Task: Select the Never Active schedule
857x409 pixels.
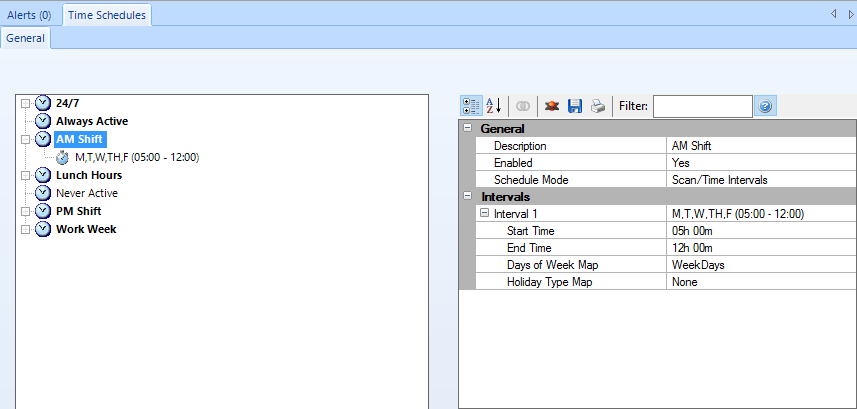Action: (x=86, y=193)
